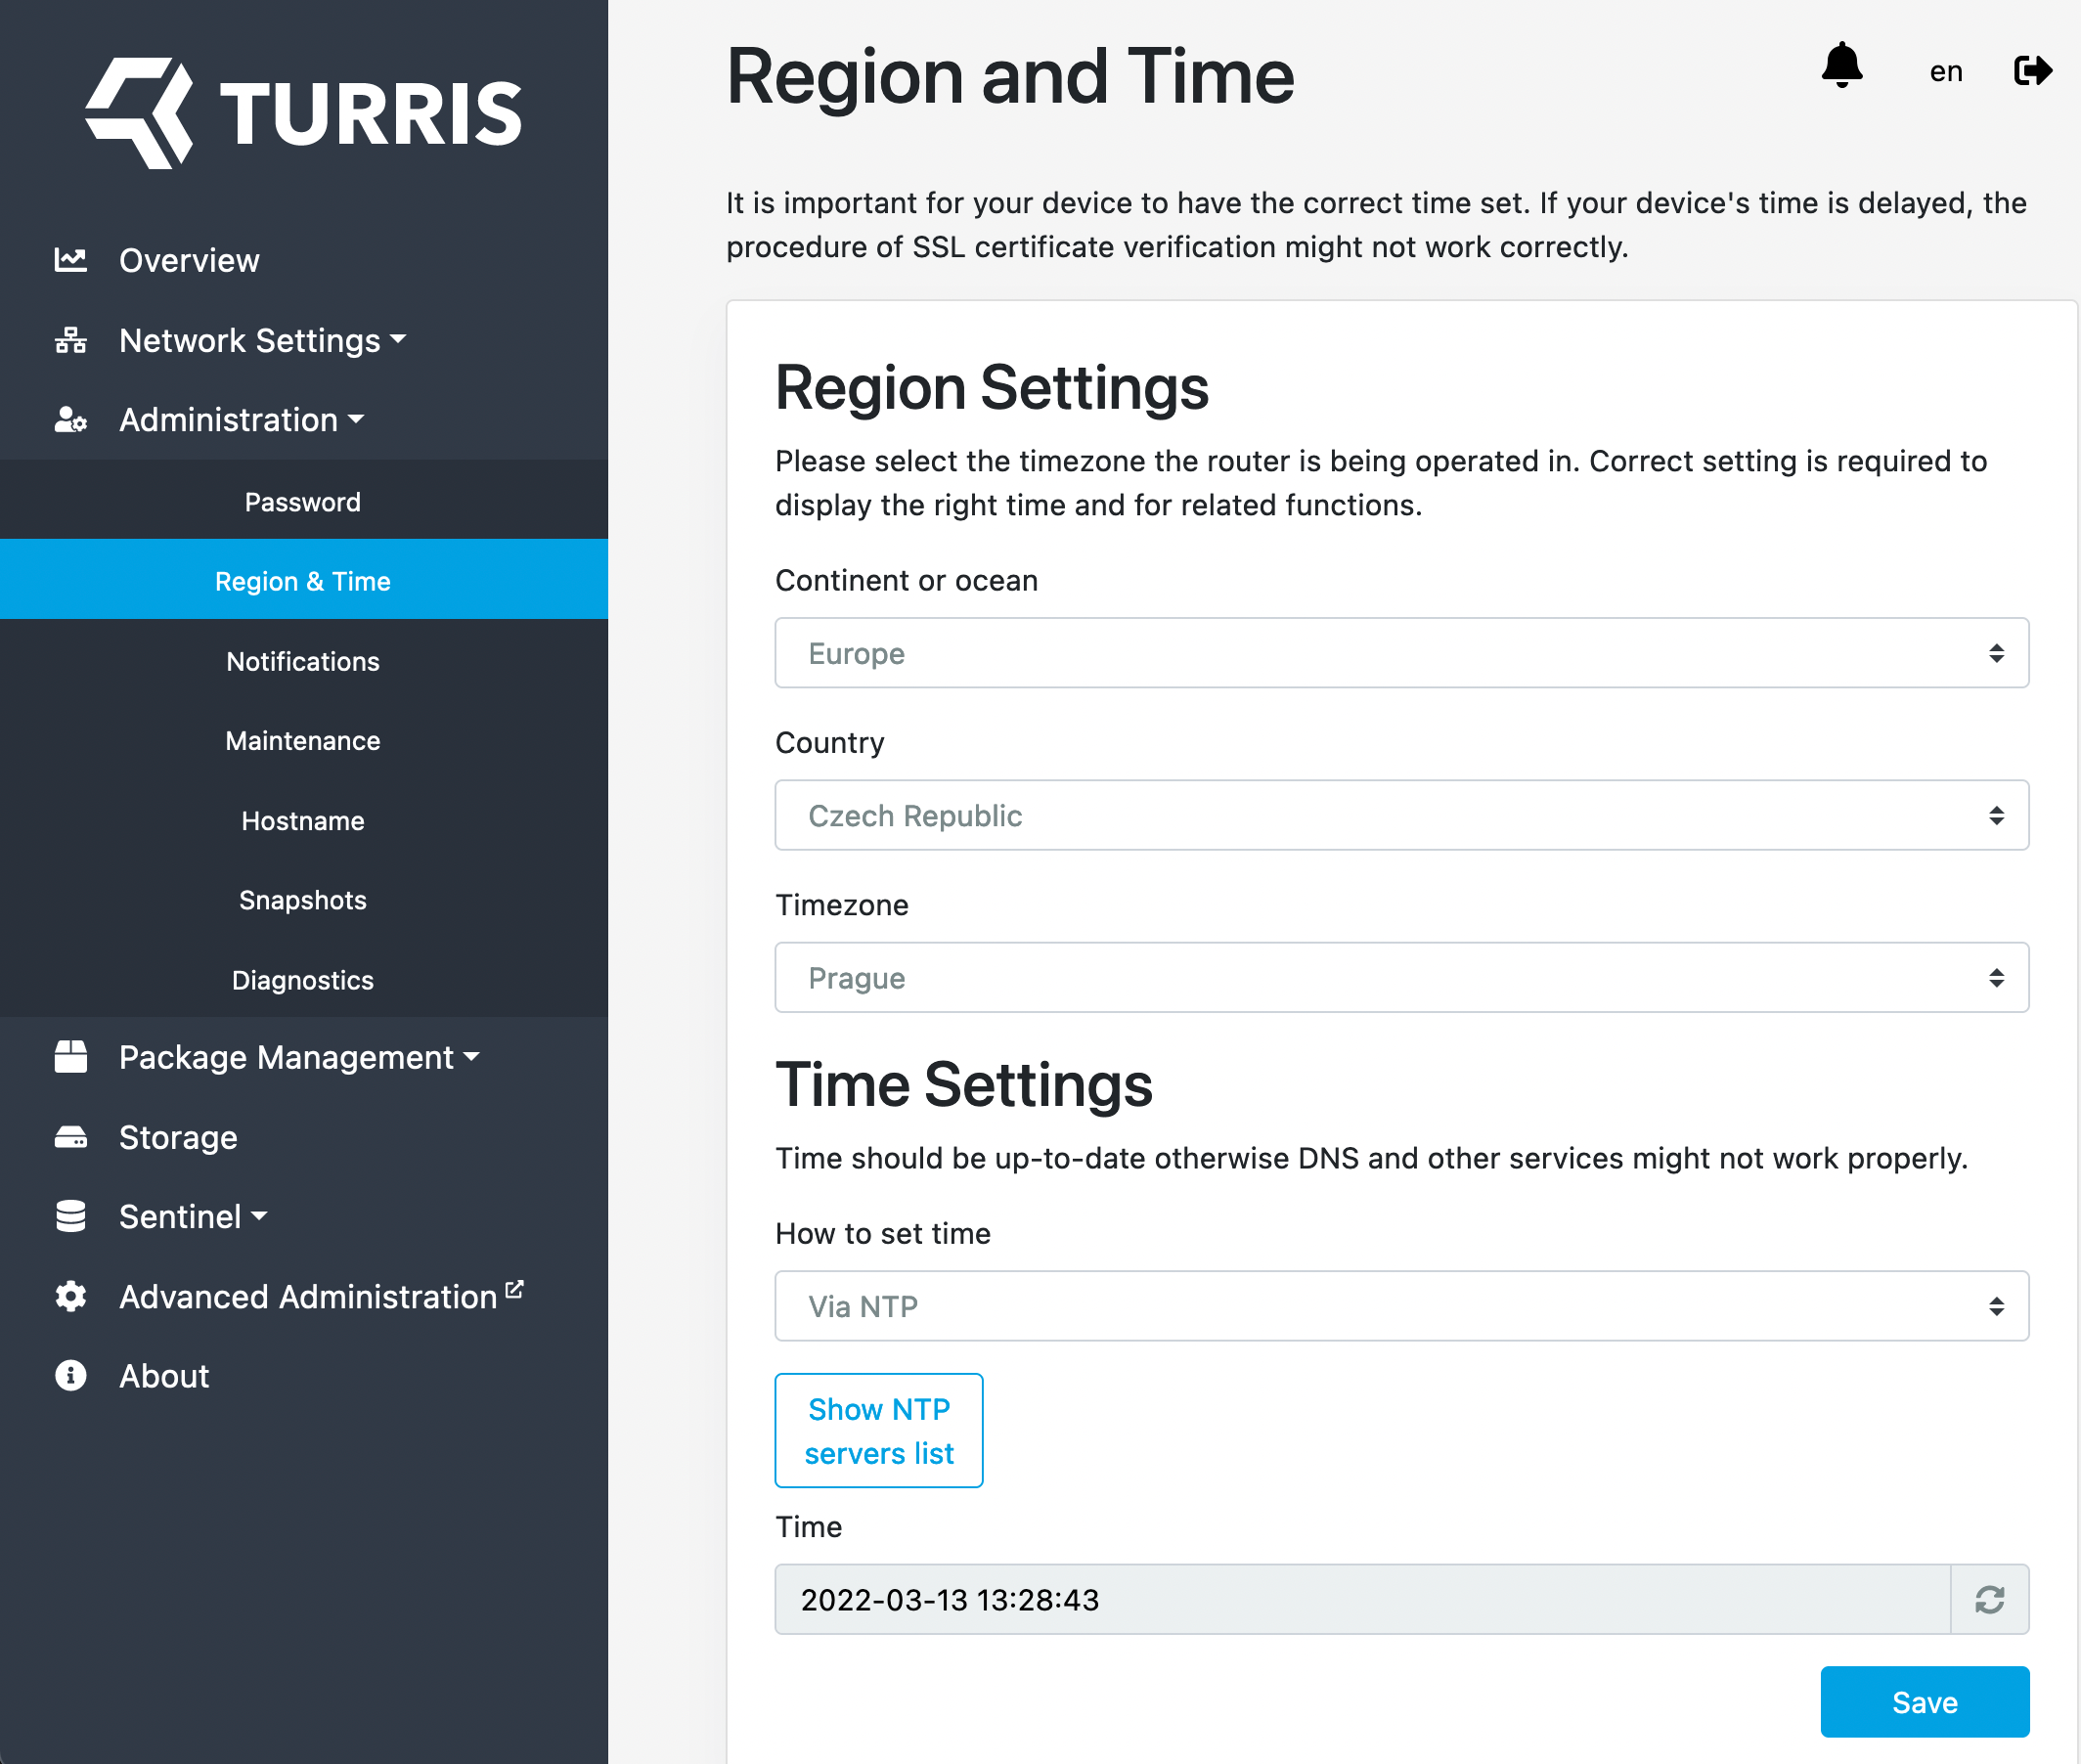Open the Timezone dropdown showing Prague
The image size is (2081, 1764).
[1400, 977]
